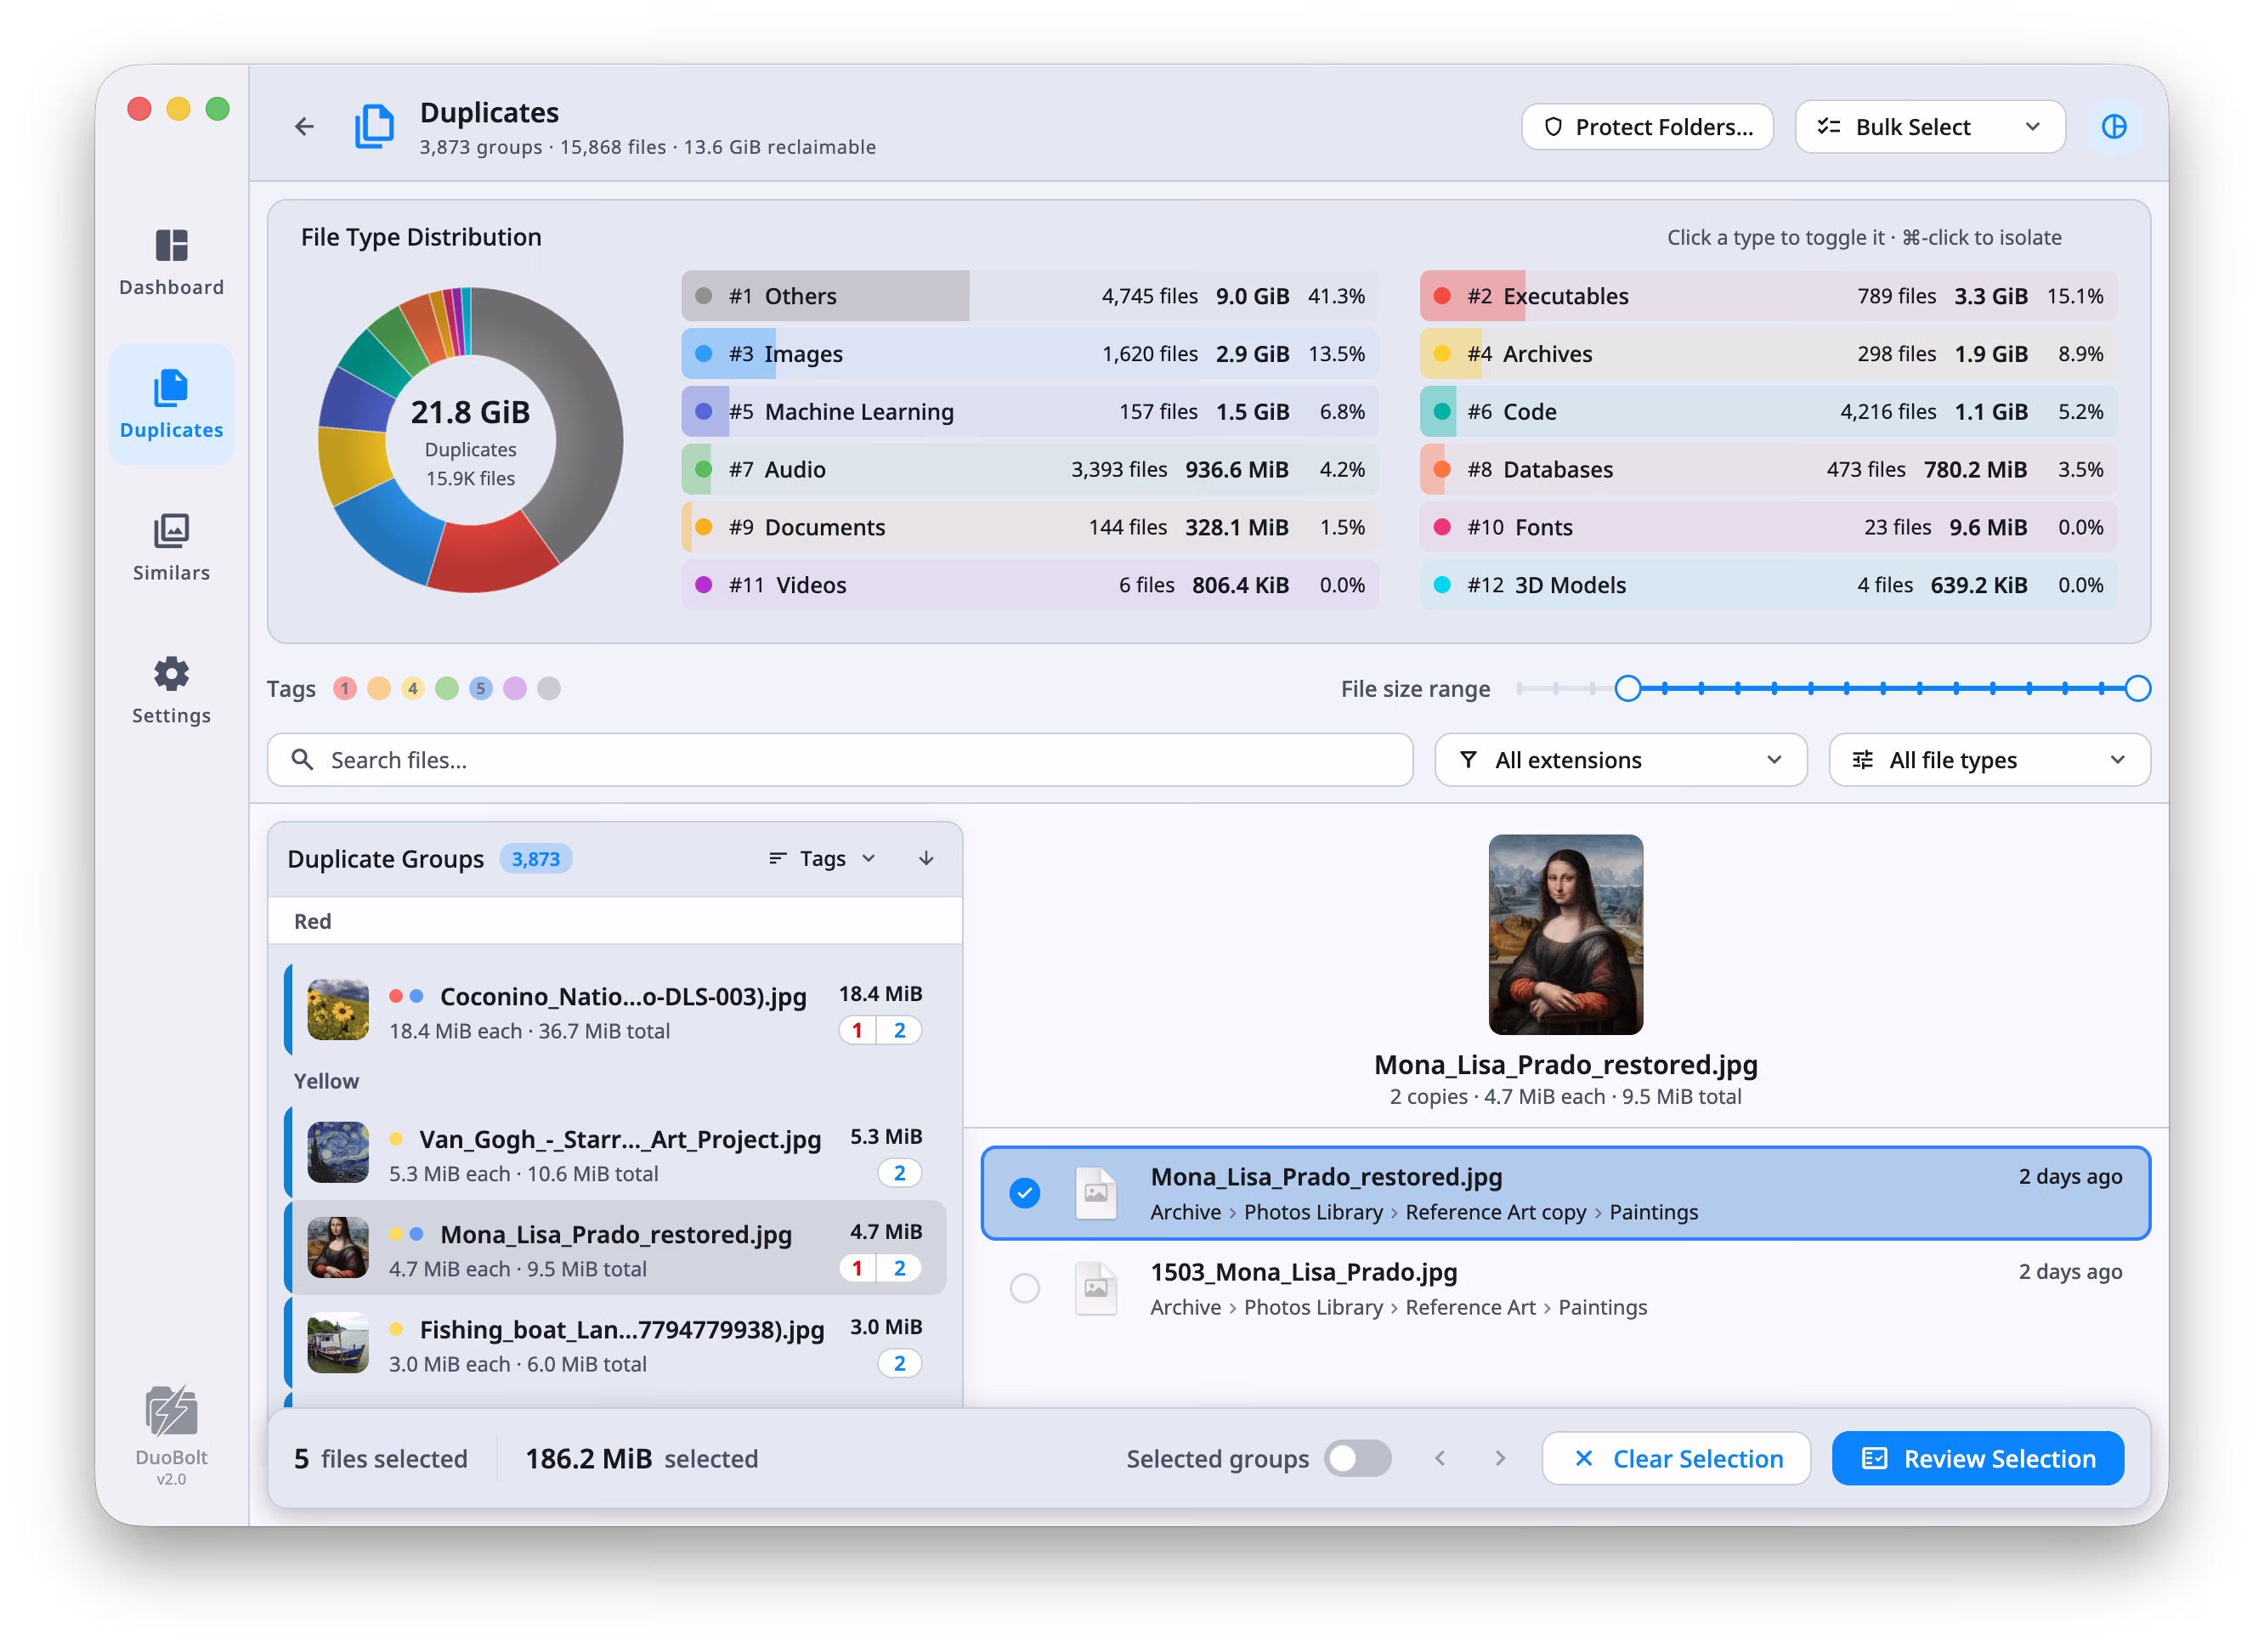Viewport: 2264px width, 1652px height.
Task: Toggle the Videos file type row
Action: point(1030,585)
